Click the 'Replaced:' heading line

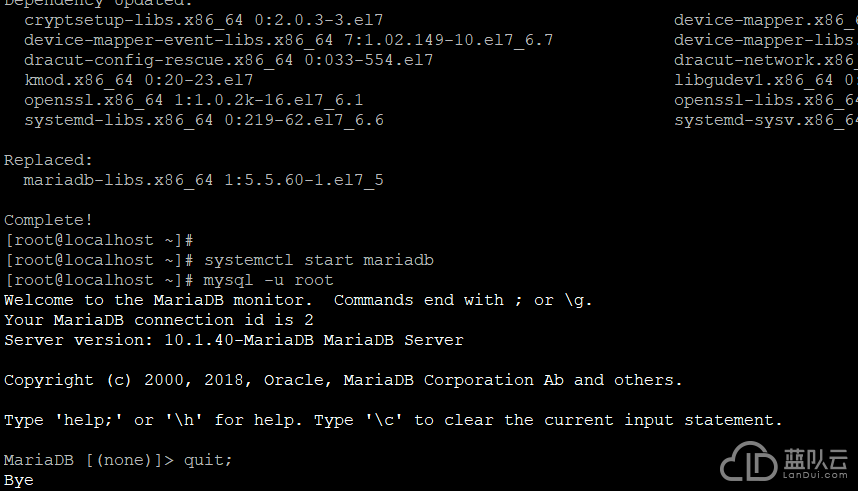[48, 160]
